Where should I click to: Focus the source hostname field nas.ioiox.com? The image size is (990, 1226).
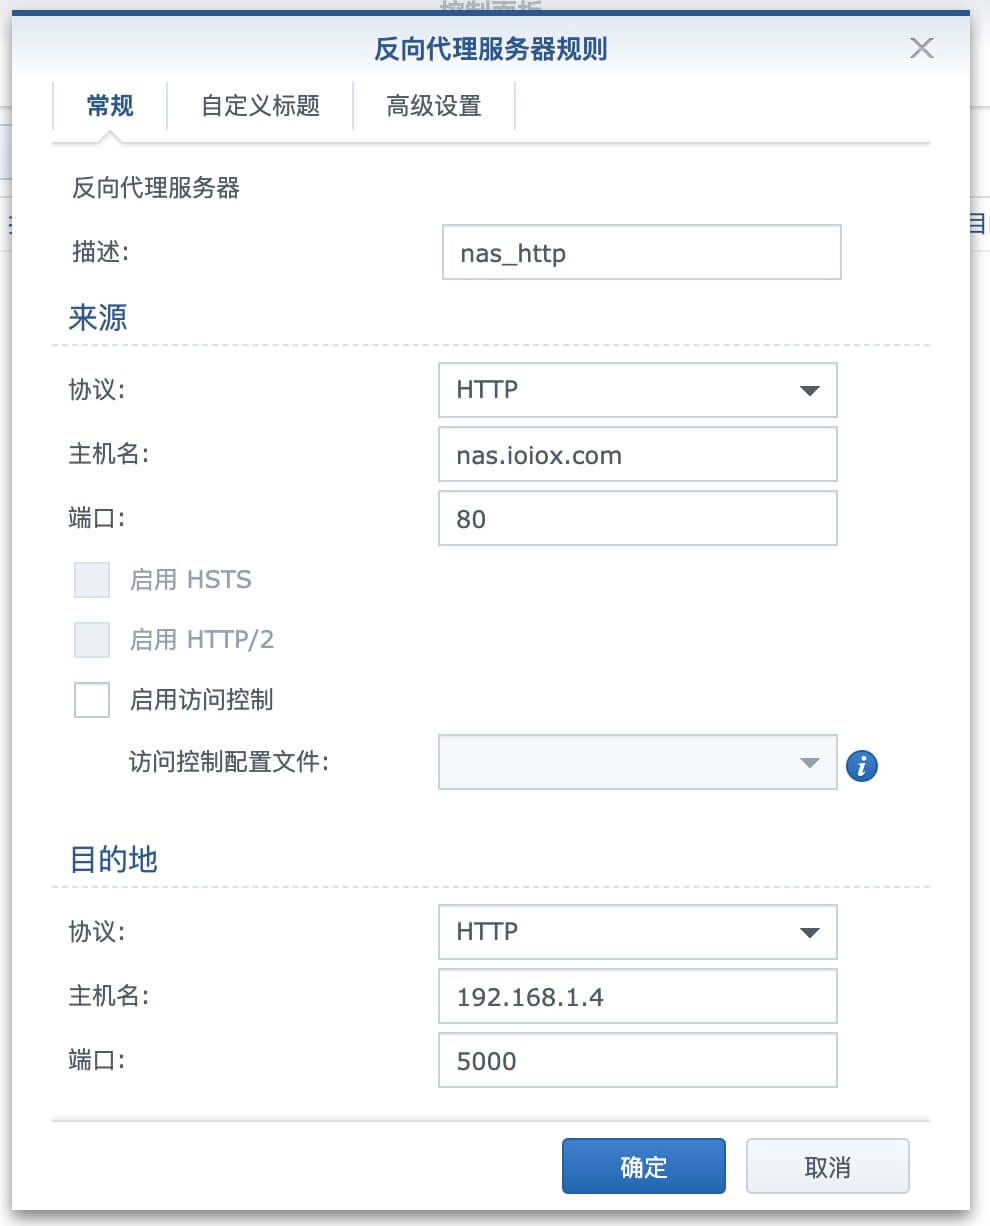(x=637, y=456)
